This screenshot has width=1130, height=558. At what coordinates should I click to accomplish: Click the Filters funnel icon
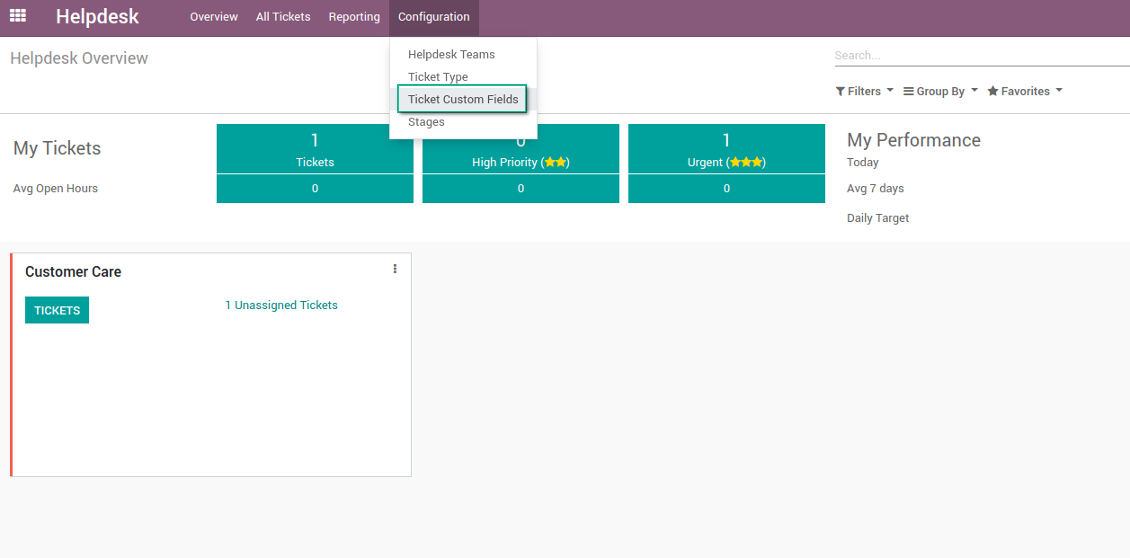(x=840, y=92)
